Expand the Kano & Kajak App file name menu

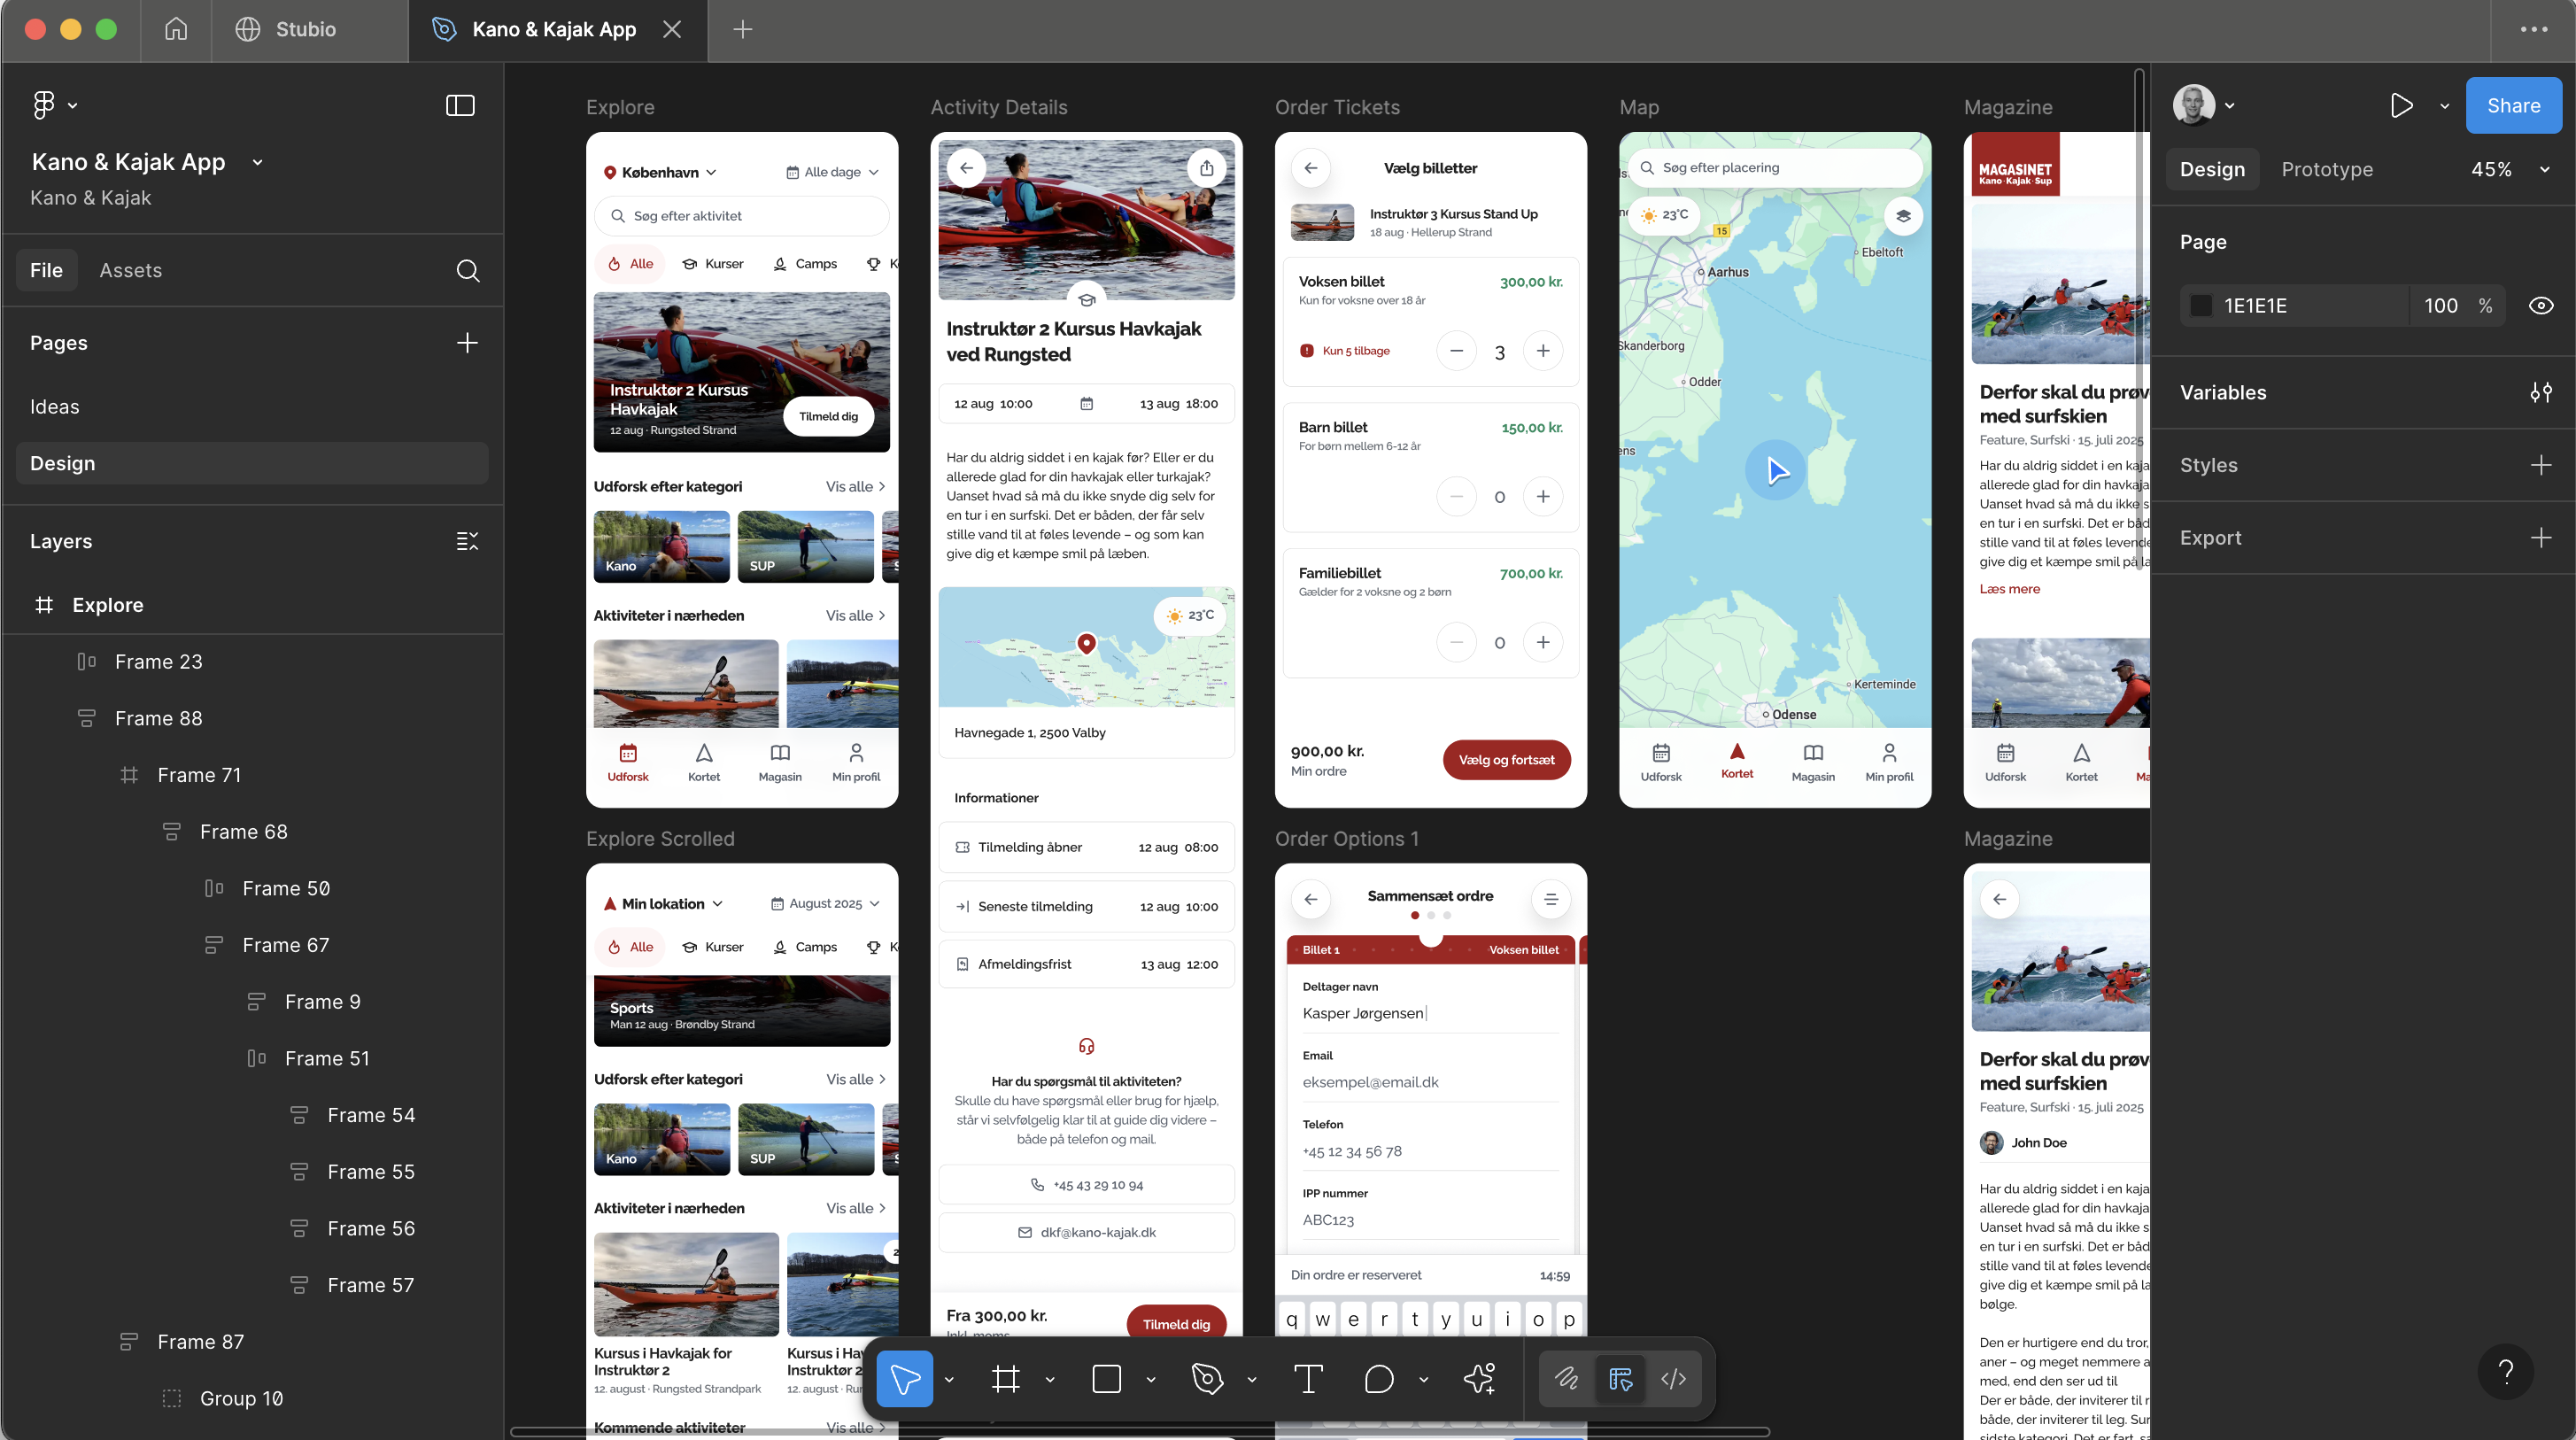point(257,162)
